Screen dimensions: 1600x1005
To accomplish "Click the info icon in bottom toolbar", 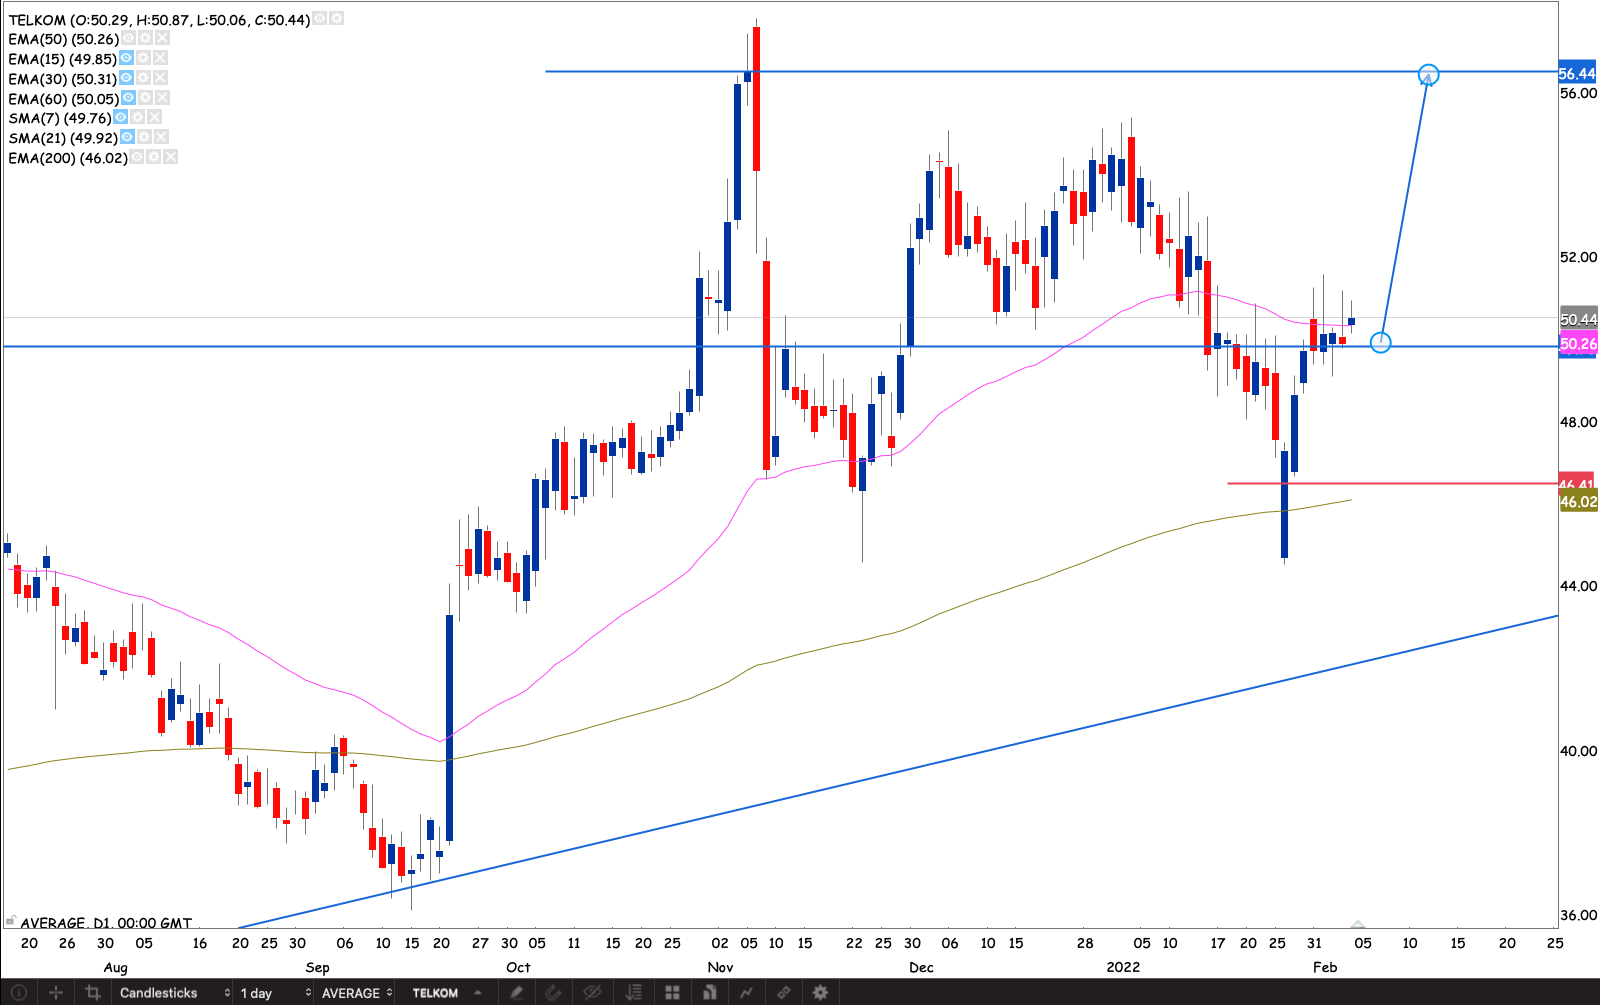I will (18, 992).
